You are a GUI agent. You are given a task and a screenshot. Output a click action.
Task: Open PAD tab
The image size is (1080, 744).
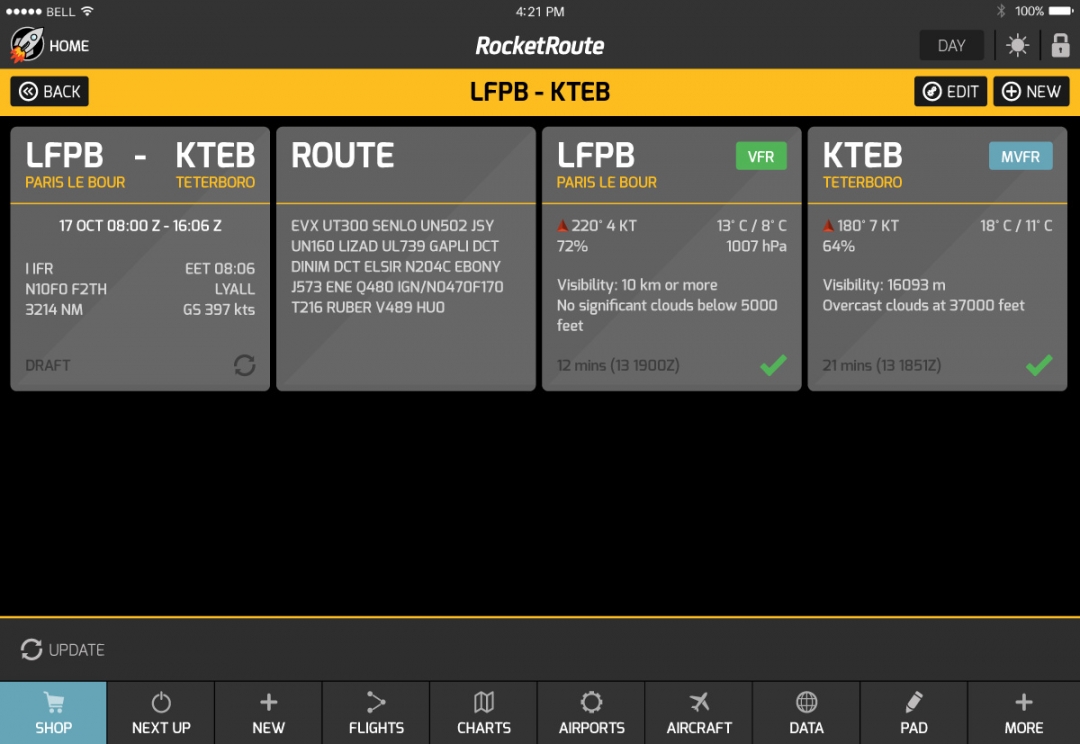(913, 713)
